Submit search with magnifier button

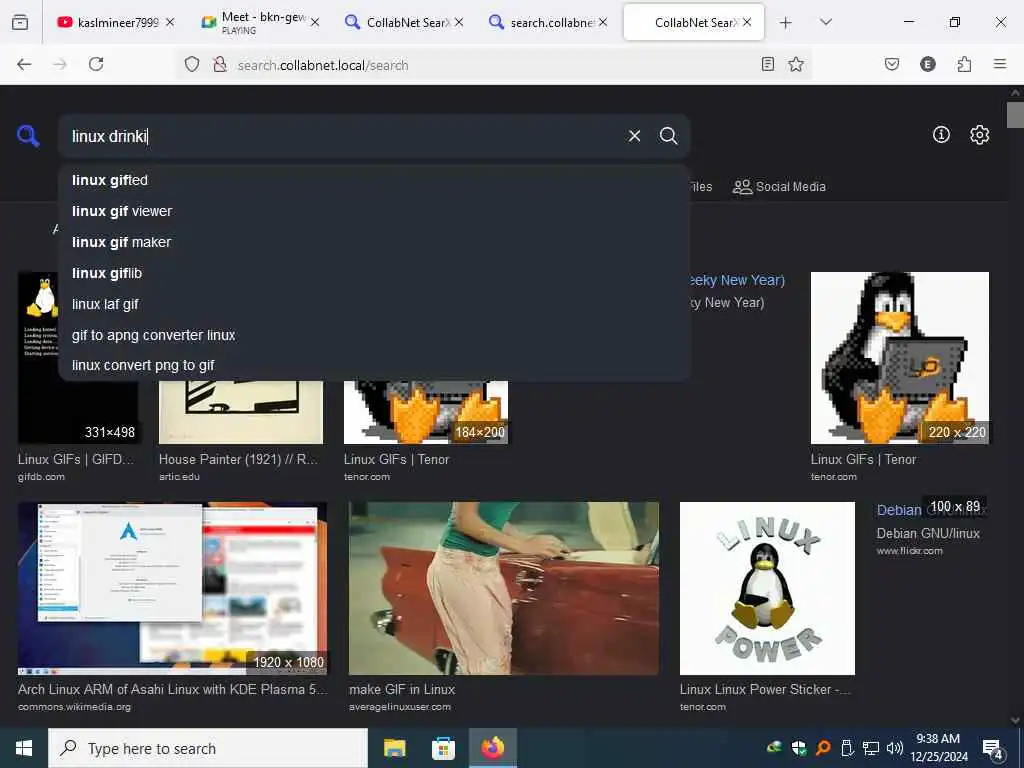tap(669, 136)
